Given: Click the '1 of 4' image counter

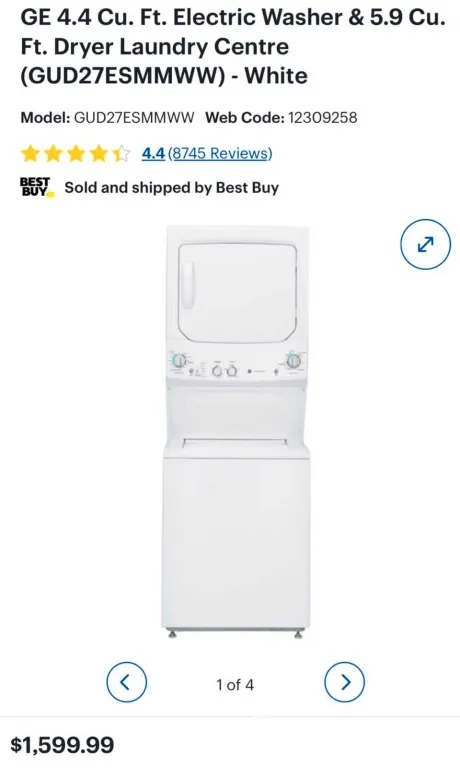Looking at the screenshot, I should pyautogui.click(x=235, y=684).
